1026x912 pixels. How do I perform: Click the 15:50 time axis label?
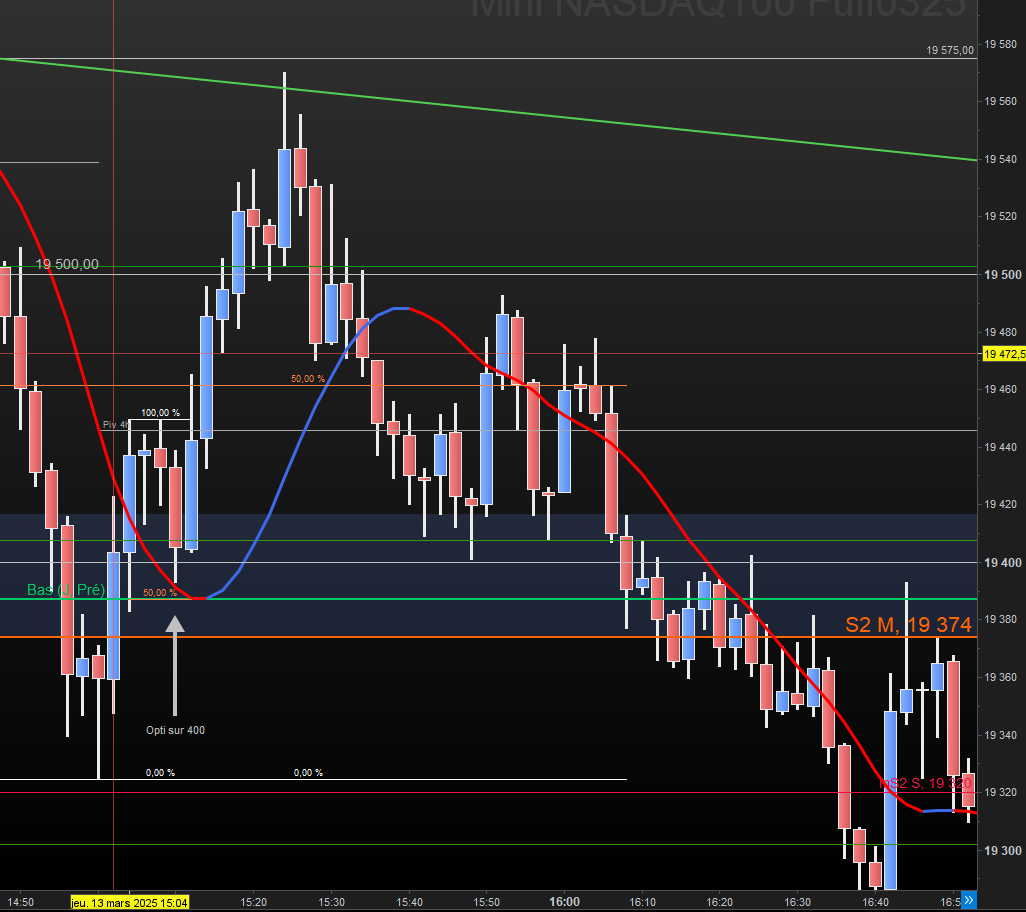point(486,902)
